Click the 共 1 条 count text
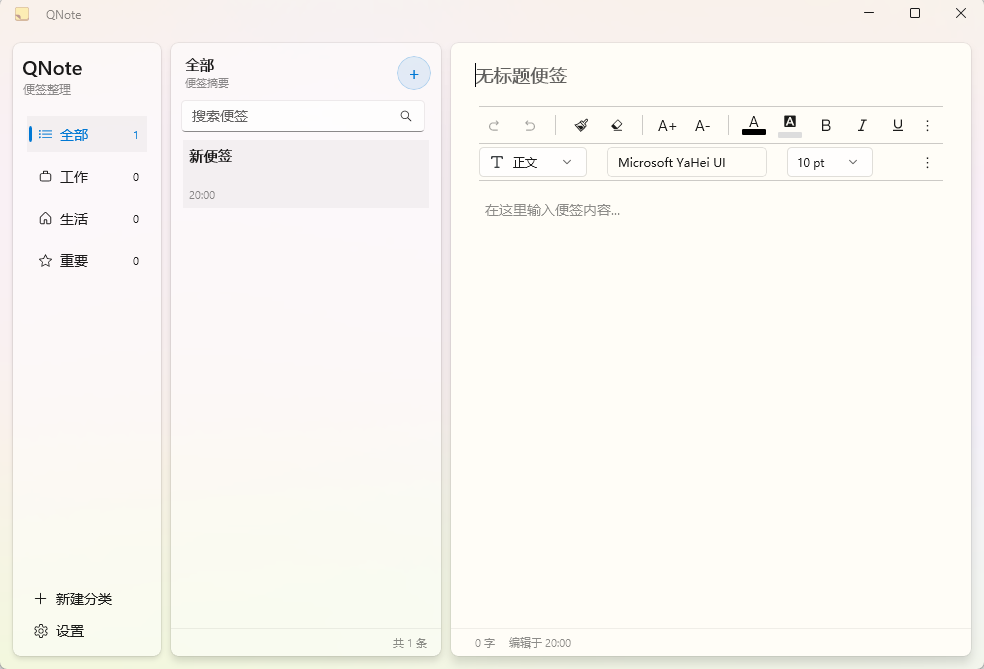Image resolution: width=984 pixels, height=669 pixels. [x=410, y=643]
